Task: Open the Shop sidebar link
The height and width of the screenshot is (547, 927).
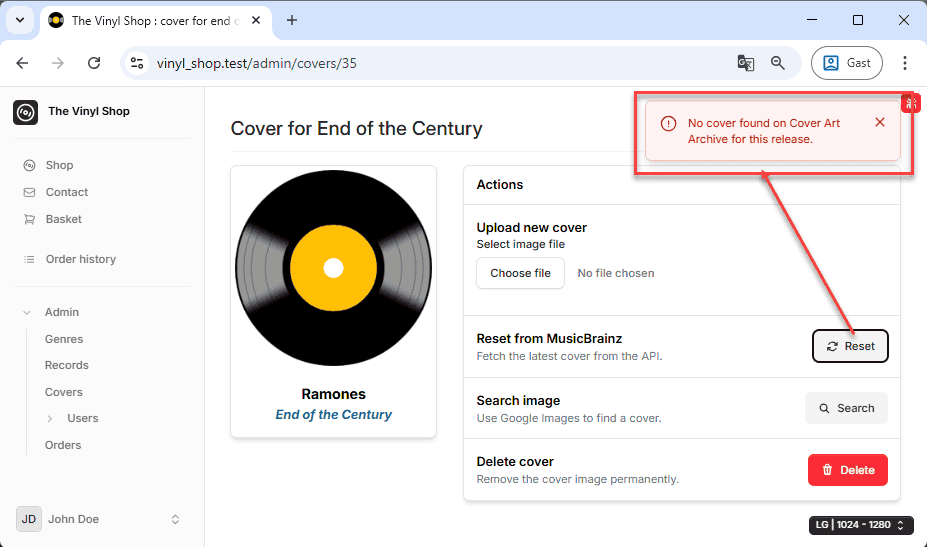Action: point(59,165)
